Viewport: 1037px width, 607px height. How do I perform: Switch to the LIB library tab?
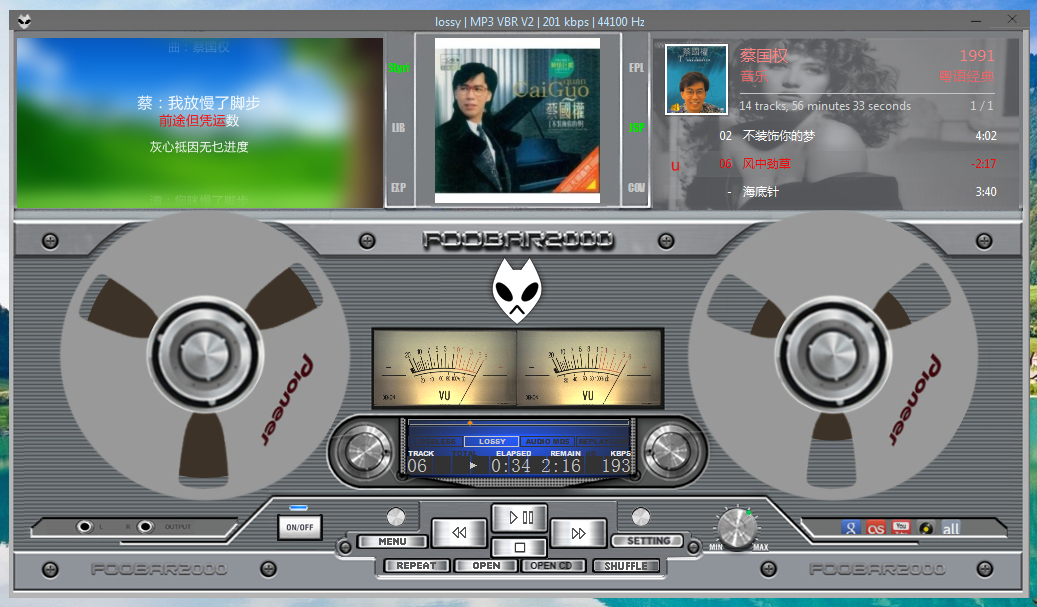coord(398,128)
